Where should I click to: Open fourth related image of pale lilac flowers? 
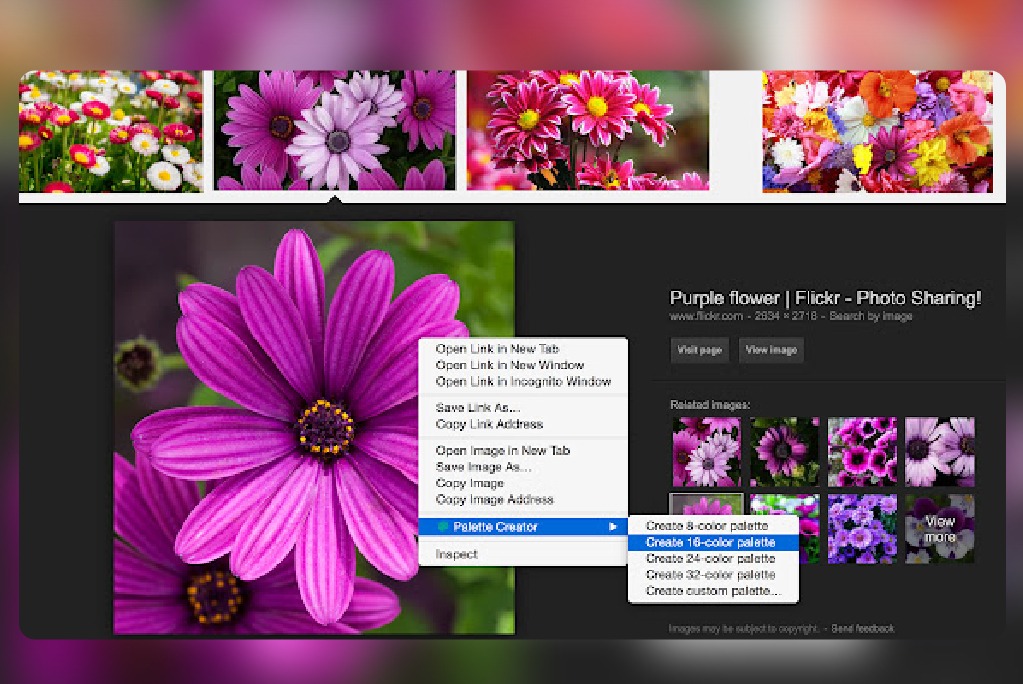pos(939,452)
